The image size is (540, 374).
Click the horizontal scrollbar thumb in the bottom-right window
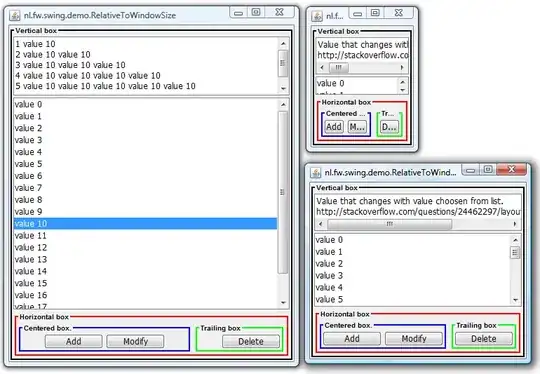pyautogui.click(x=389, y=224)
